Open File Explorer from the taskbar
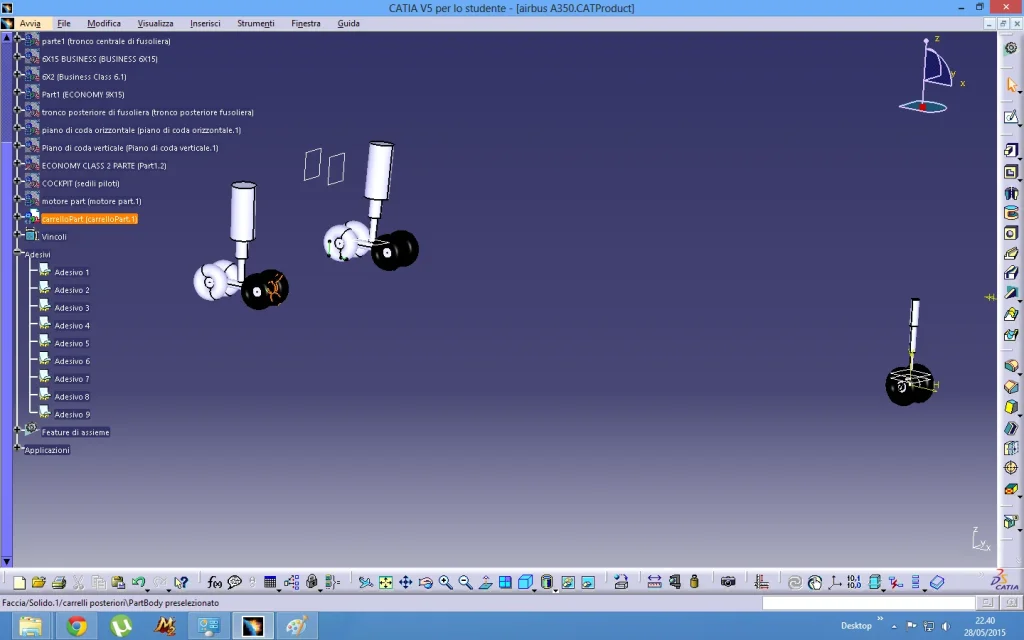 (31, 626)
